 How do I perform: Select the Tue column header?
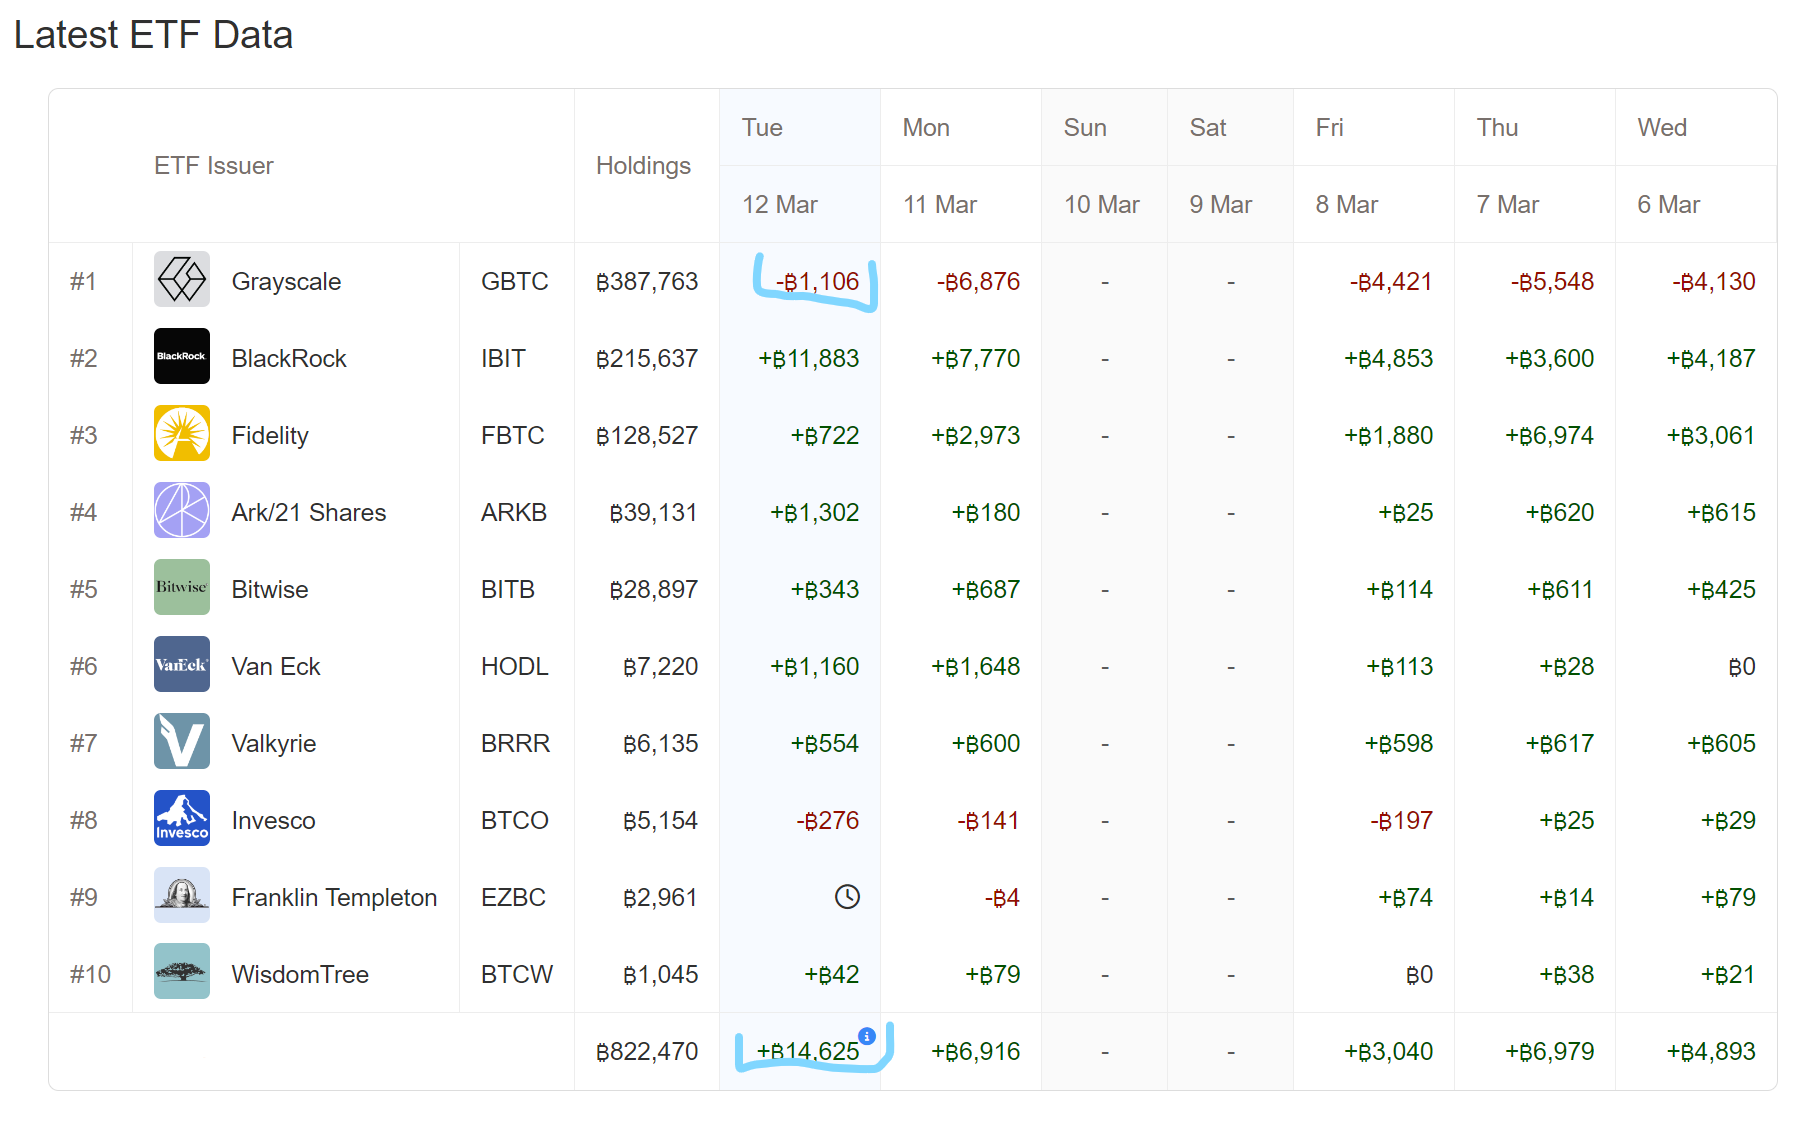coord(762,128)
